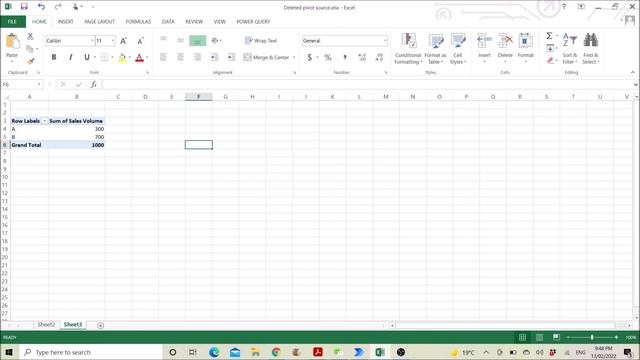This screenshot has height=360, width=640.
Task: Open the FILE tab
Action: coord(12,22)
